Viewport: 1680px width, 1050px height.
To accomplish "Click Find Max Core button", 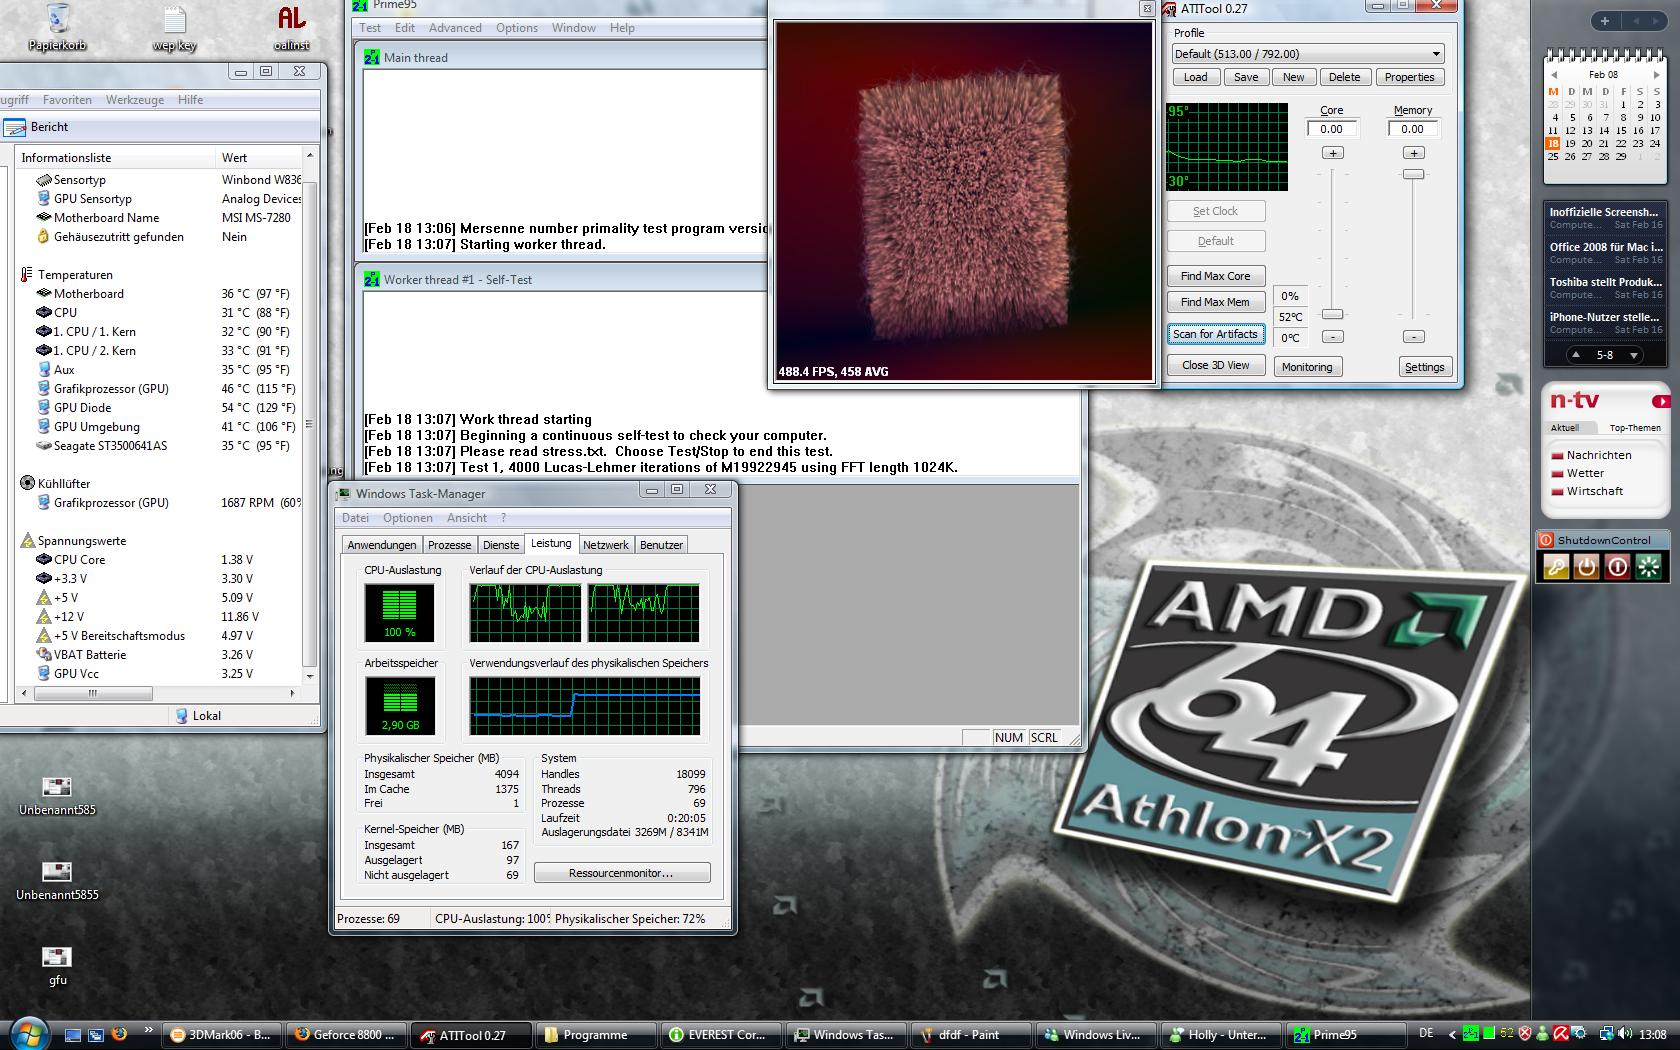I will pyautogui.click(x=1216, y=276).
